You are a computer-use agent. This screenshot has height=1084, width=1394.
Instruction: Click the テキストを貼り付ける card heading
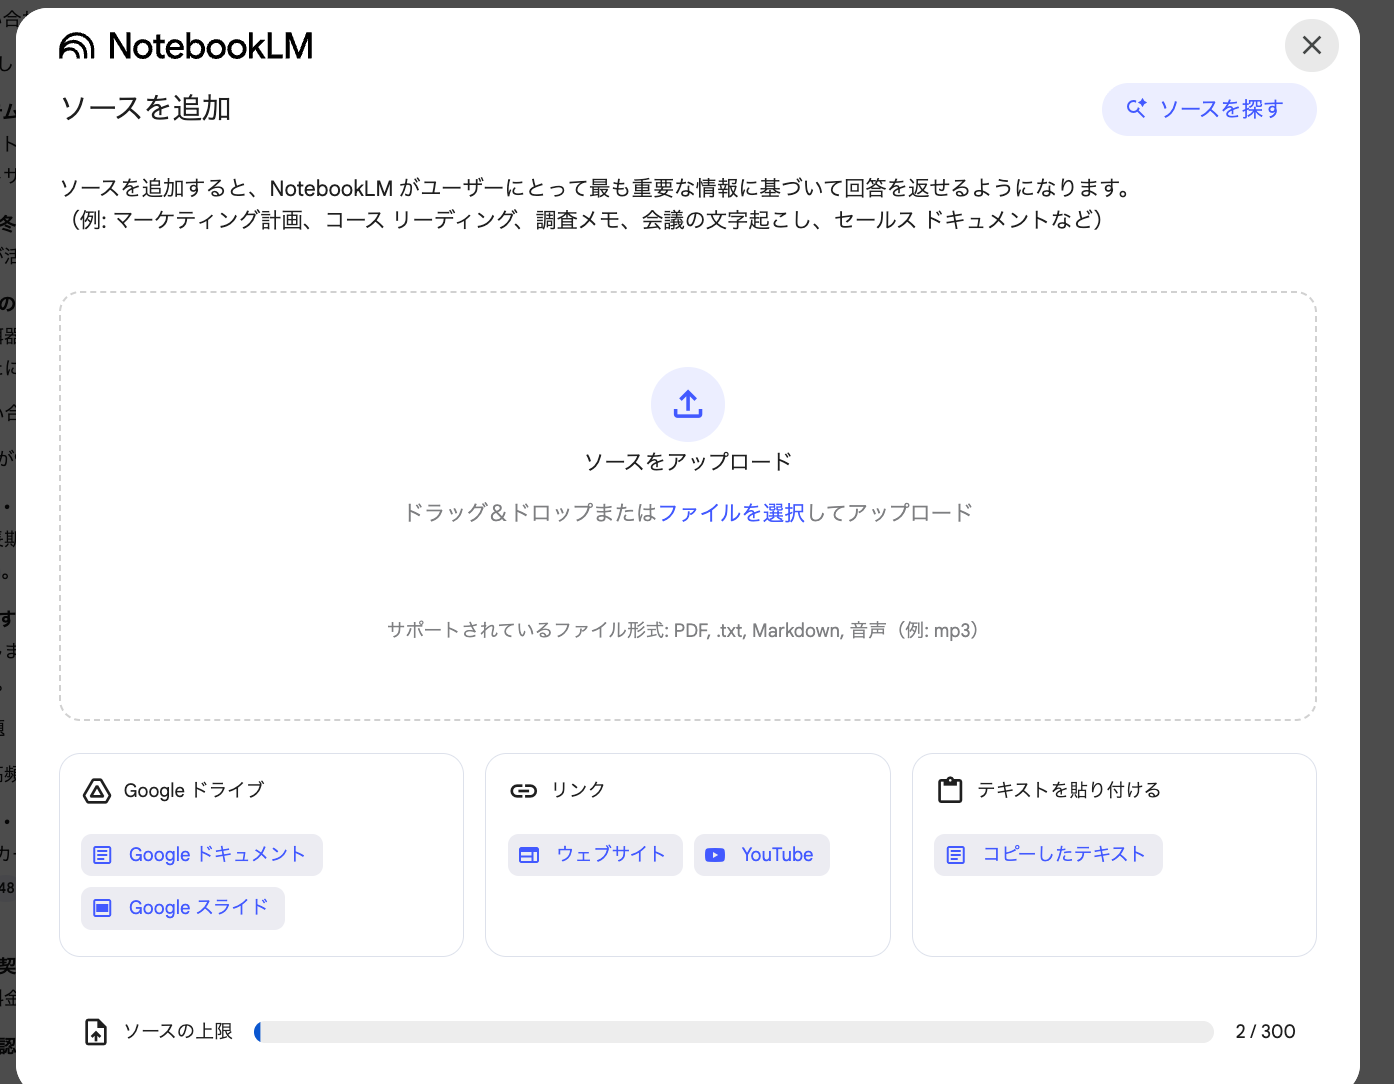coord(1069,790)
